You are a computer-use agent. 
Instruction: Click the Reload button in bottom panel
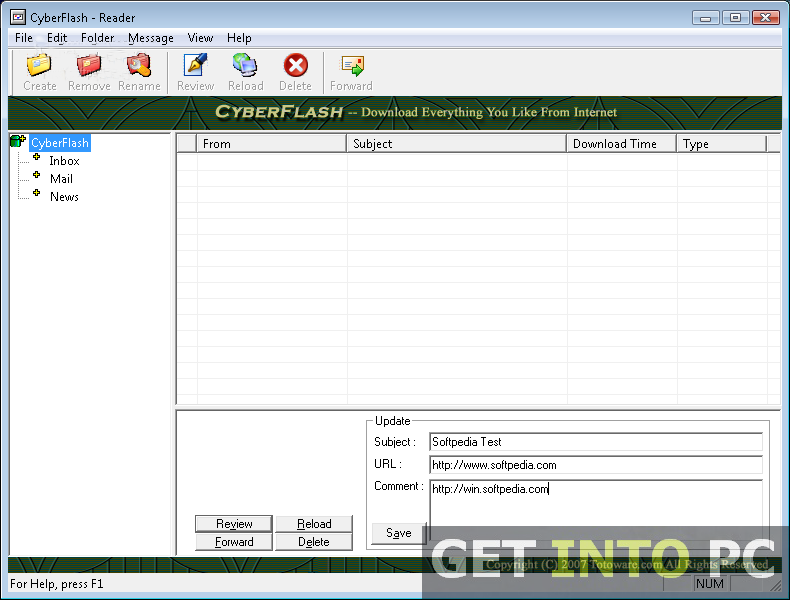(314, 524)
